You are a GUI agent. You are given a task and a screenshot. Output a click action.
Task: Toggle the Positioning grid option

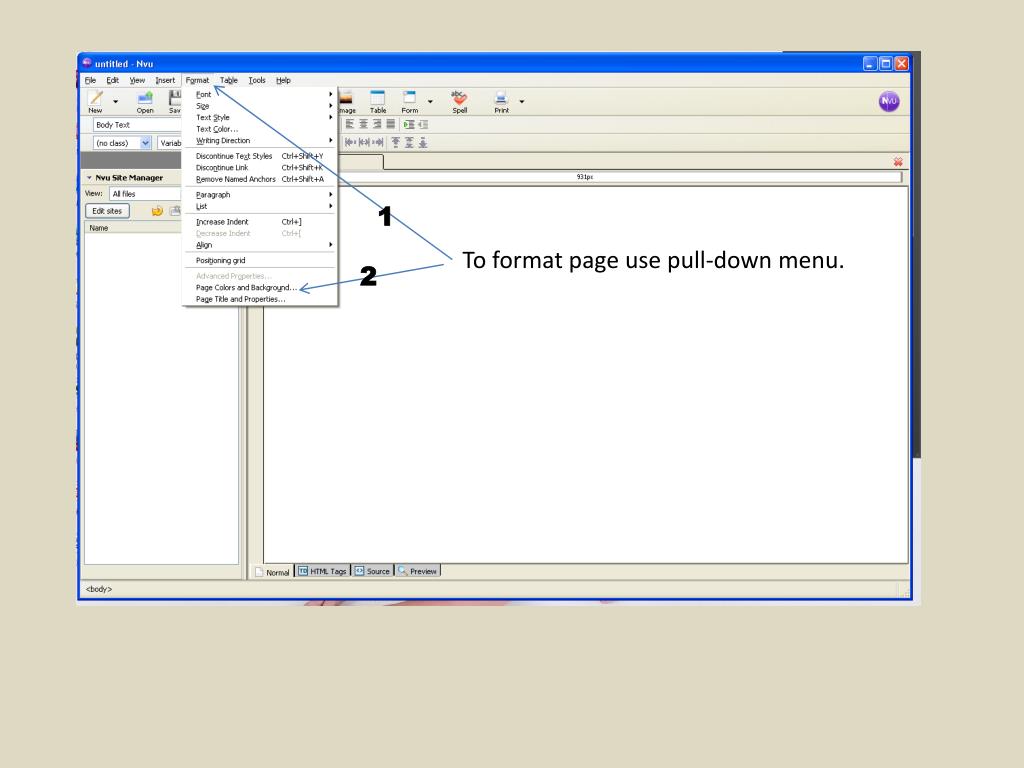[261, 261]
